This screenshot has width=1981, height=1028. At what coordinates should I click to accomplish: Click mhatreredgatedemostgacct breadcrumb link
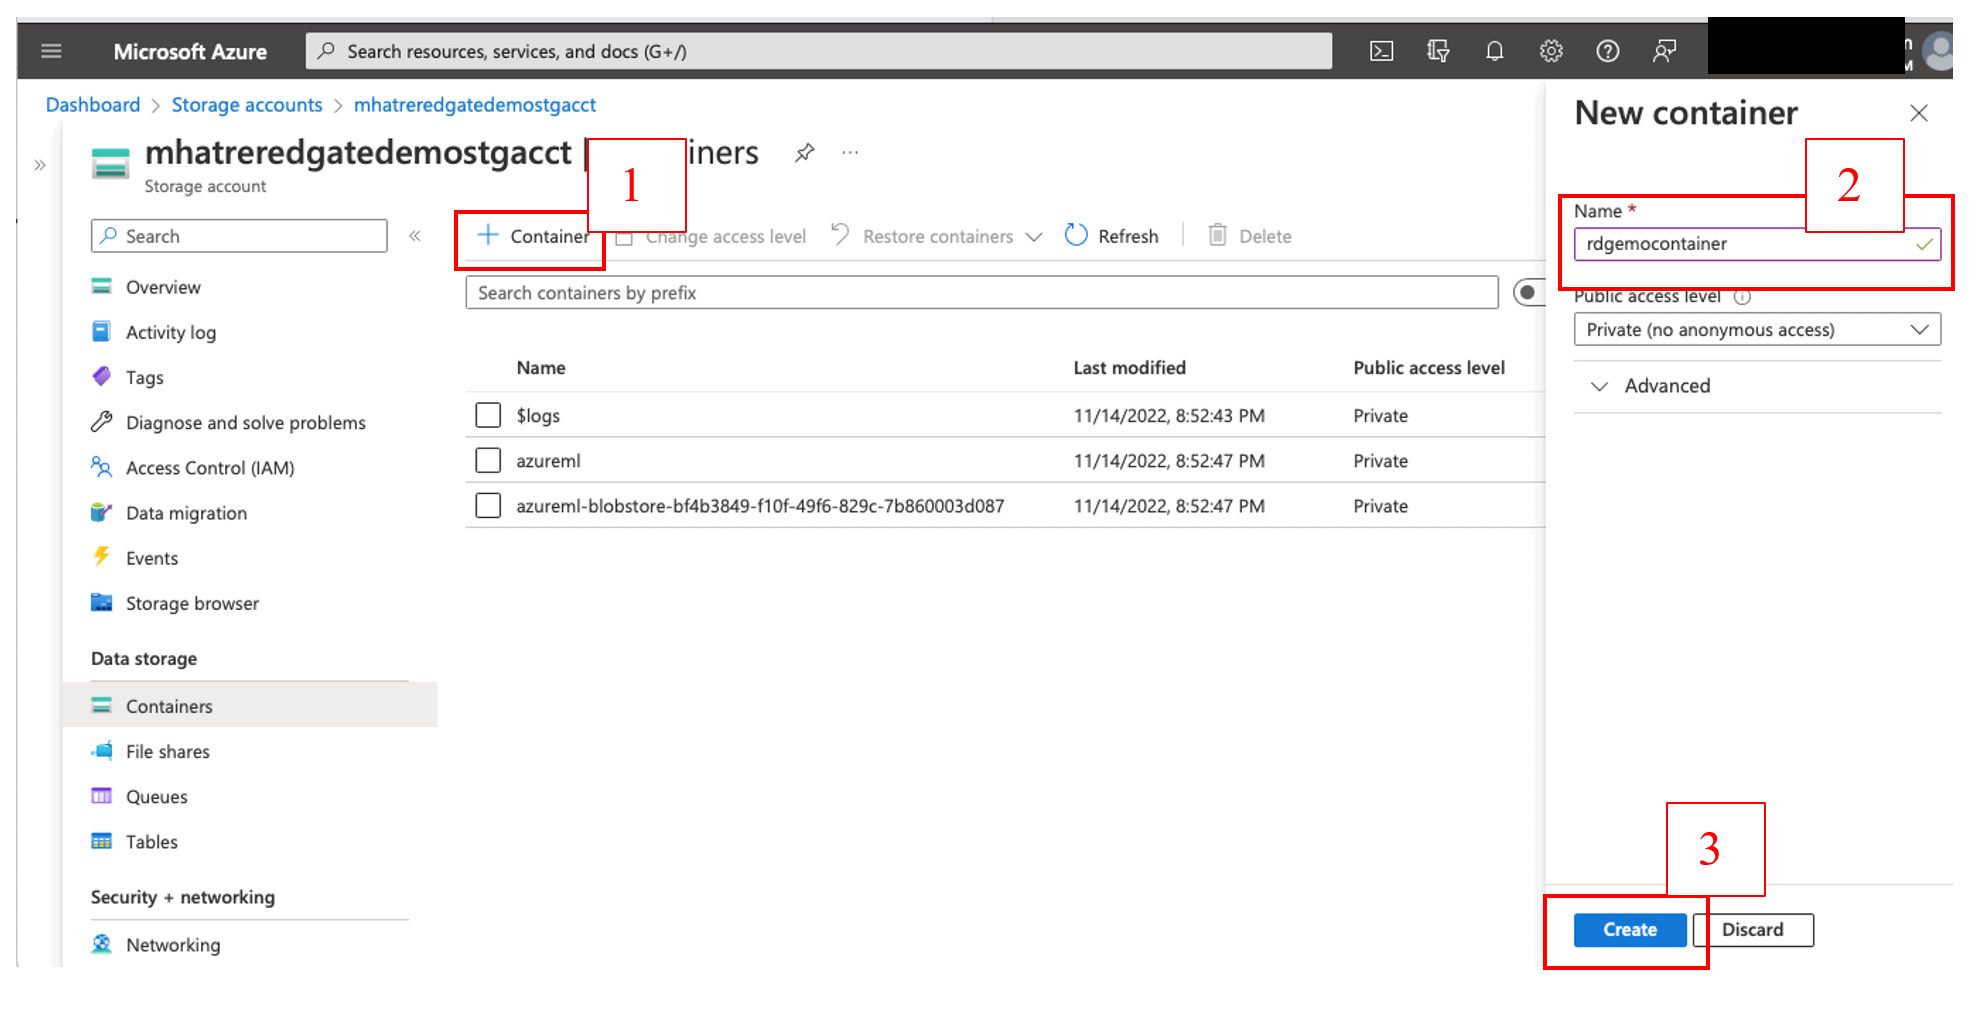click(x=475, y=105)
